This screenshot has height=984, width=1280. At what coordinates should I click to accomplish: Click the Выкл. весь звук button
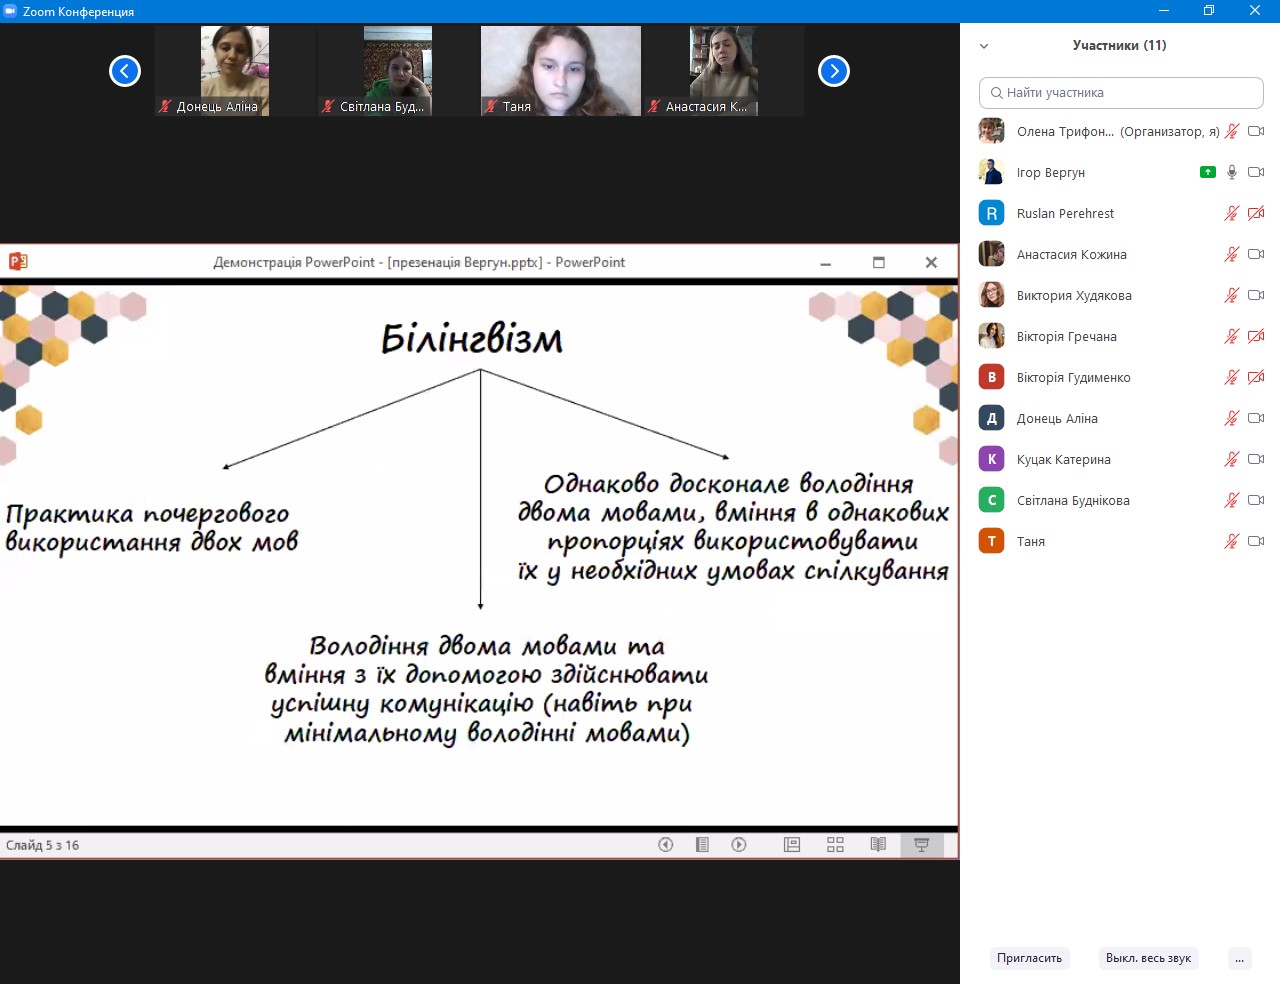1148,958
